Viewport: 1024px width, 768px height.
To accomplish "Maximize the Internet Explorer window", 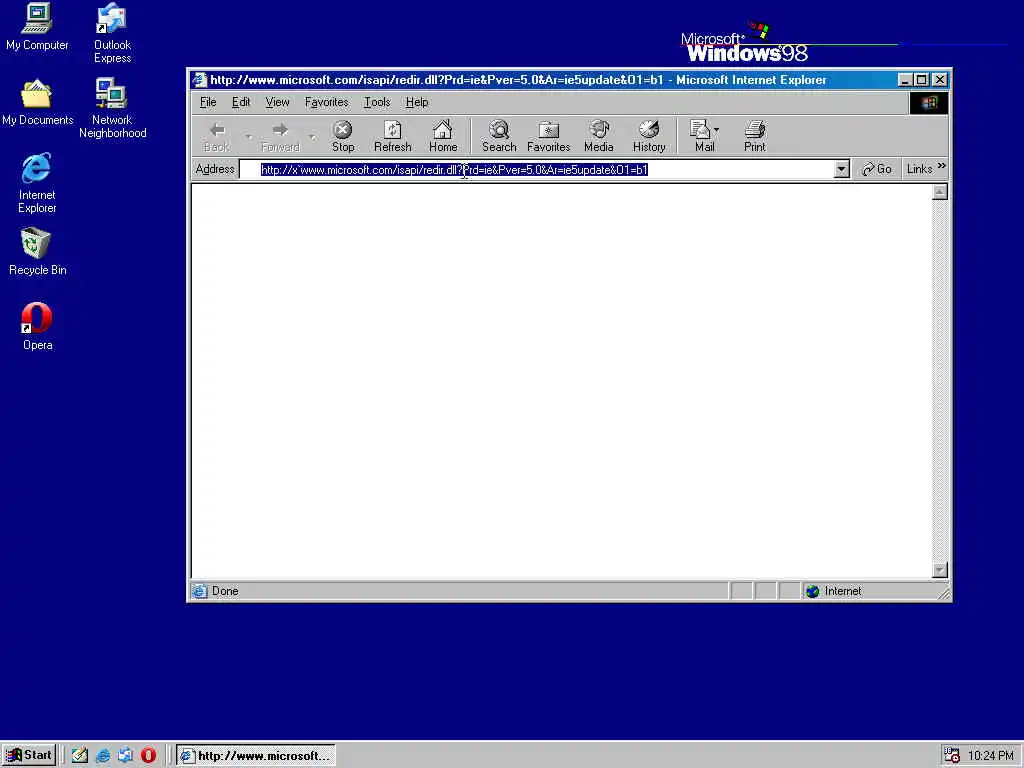I will (x=921, y=80).
